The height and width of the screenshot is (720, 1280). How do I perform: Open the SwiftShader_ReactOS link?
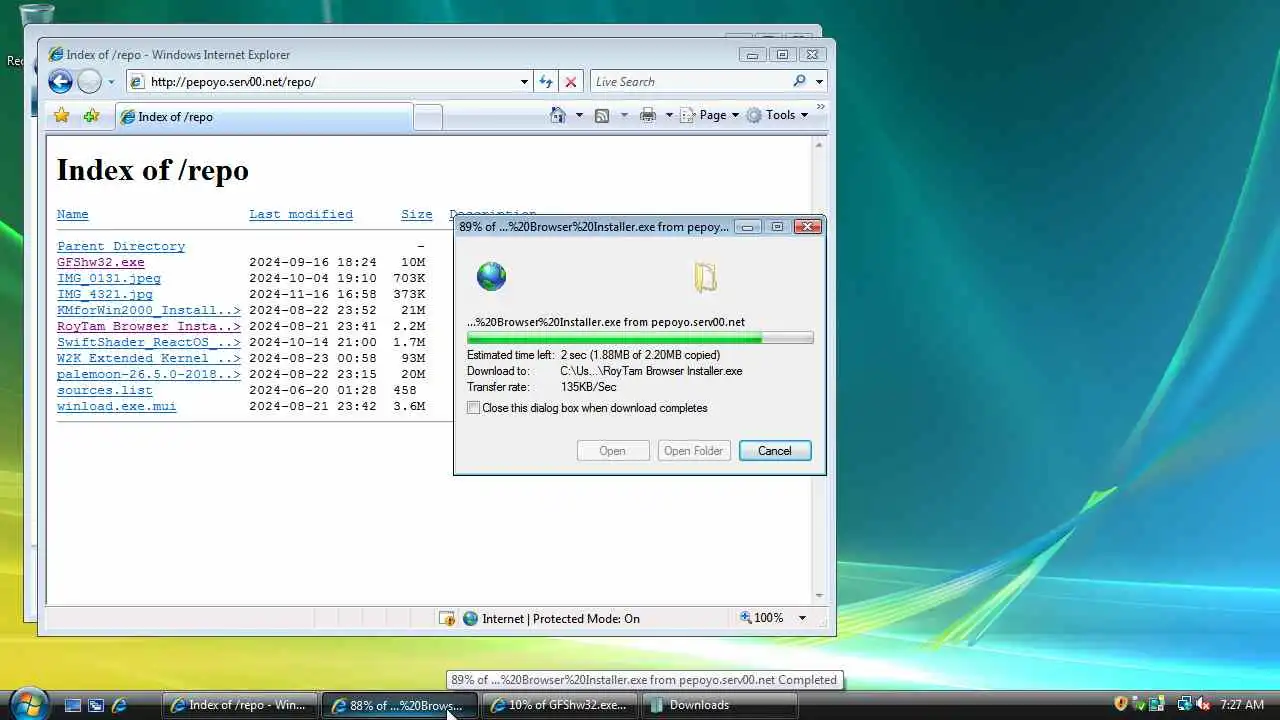(x=149, y=342)
